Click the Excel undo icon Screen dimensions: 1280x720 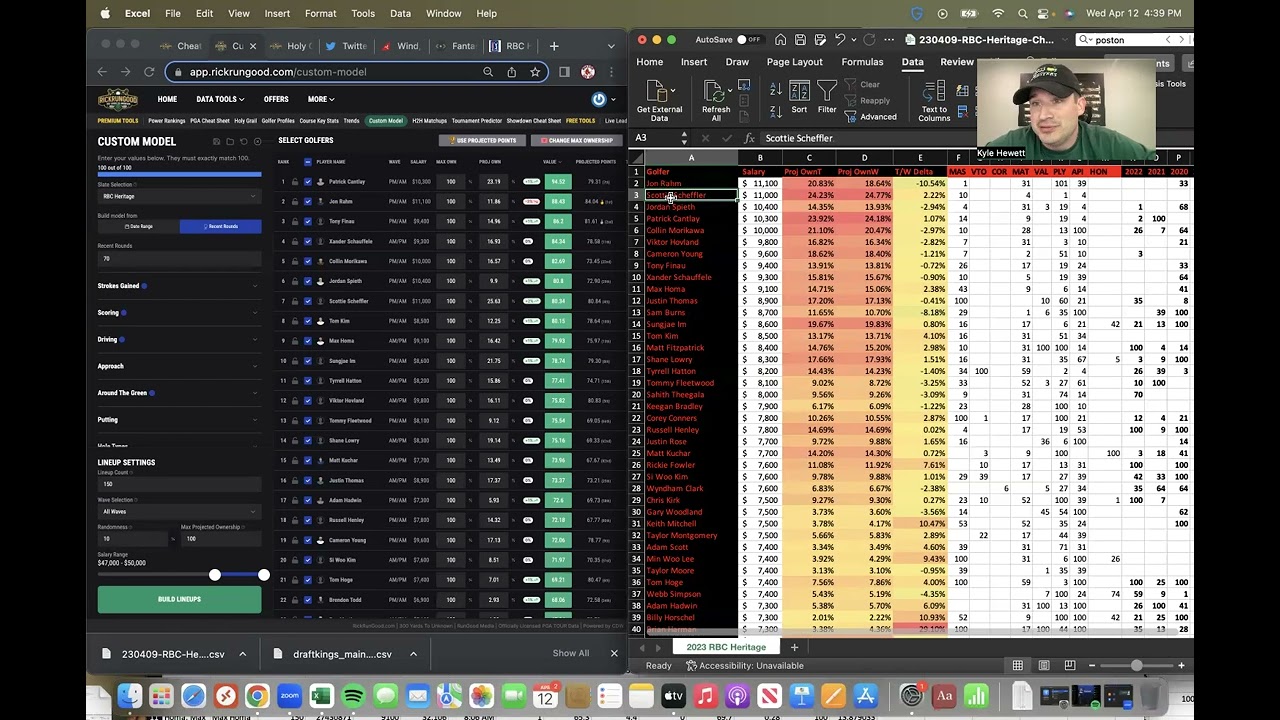841,40
